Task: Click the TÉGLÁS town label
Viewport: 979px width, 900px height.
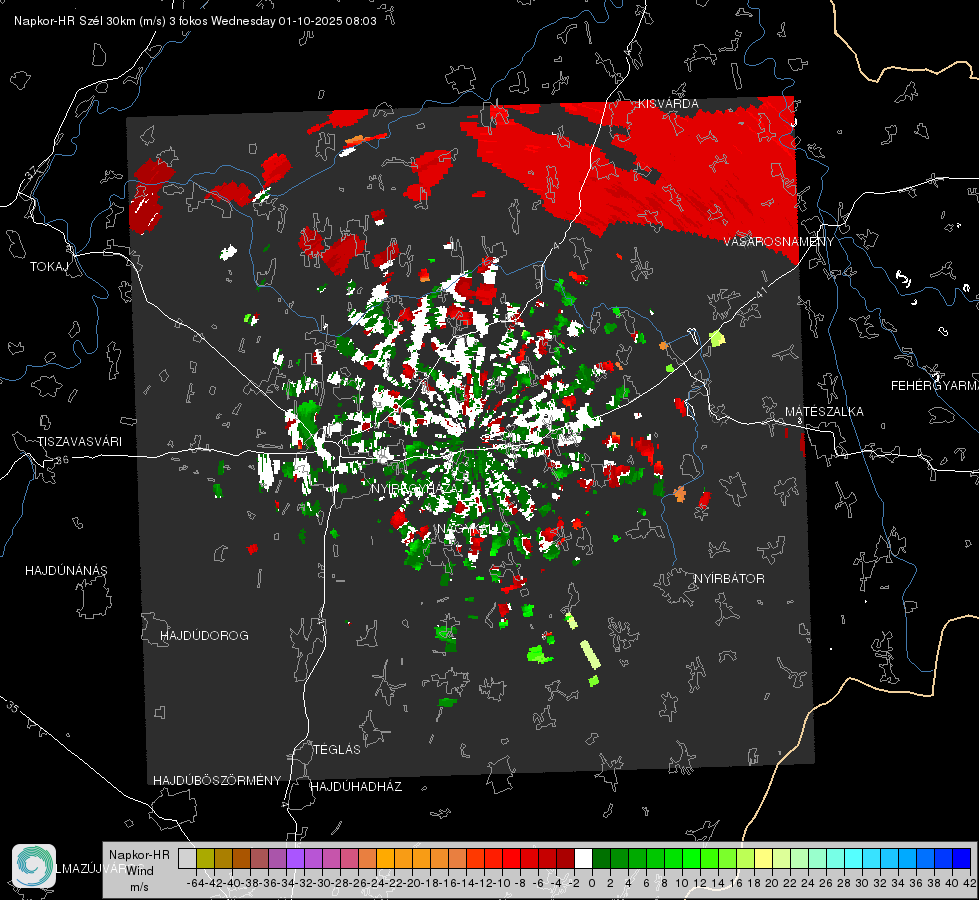Action: coord(337,749)
